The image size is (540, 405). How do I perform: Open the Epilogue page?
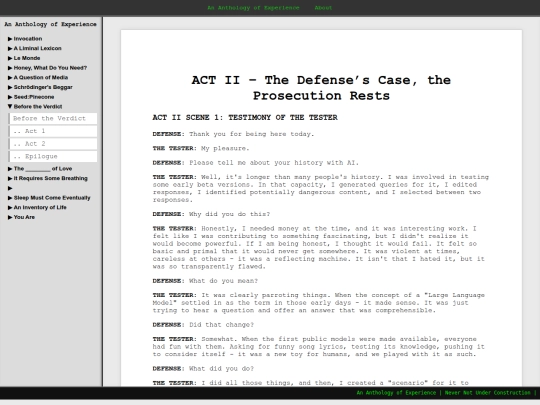(x=53, y=156)
